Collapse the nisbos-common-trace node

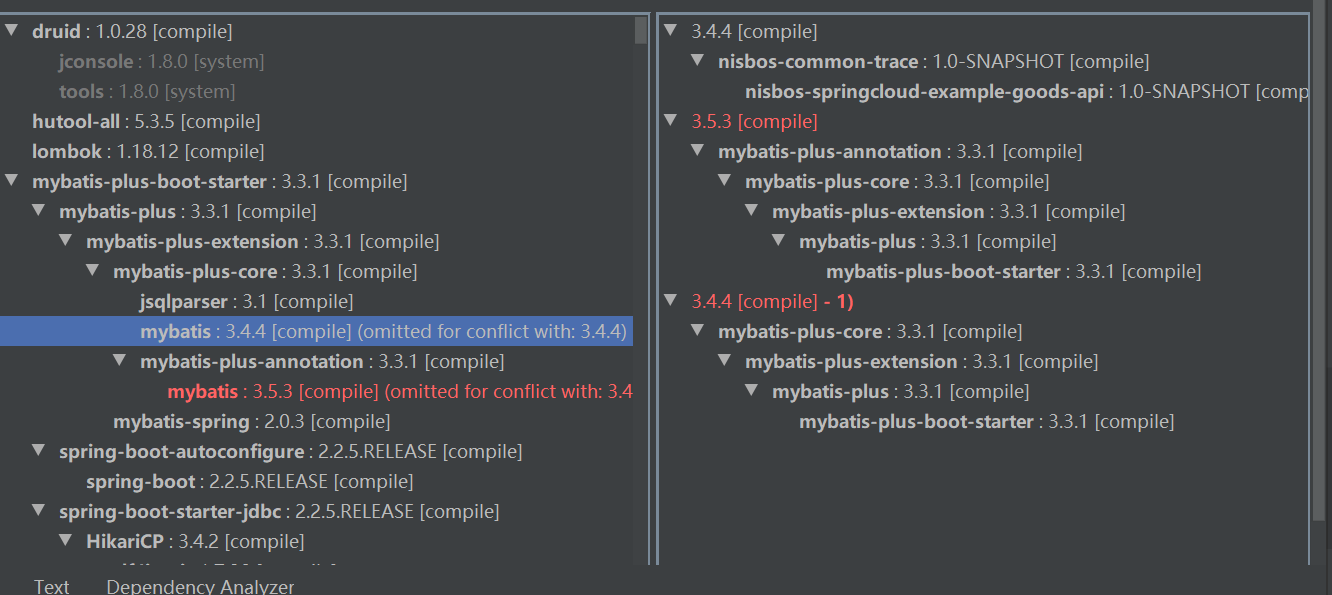(x=695, y=60)
